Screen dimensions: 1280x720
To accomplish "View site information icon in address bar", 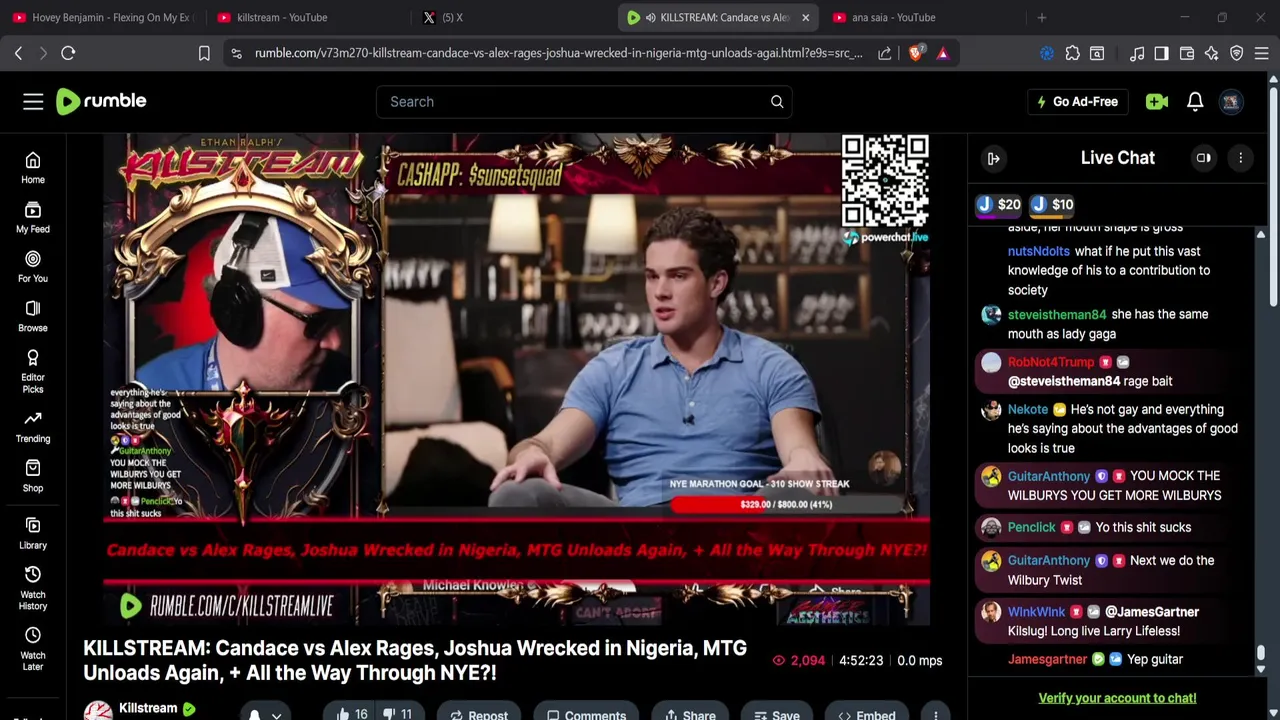I will point(236,53).
